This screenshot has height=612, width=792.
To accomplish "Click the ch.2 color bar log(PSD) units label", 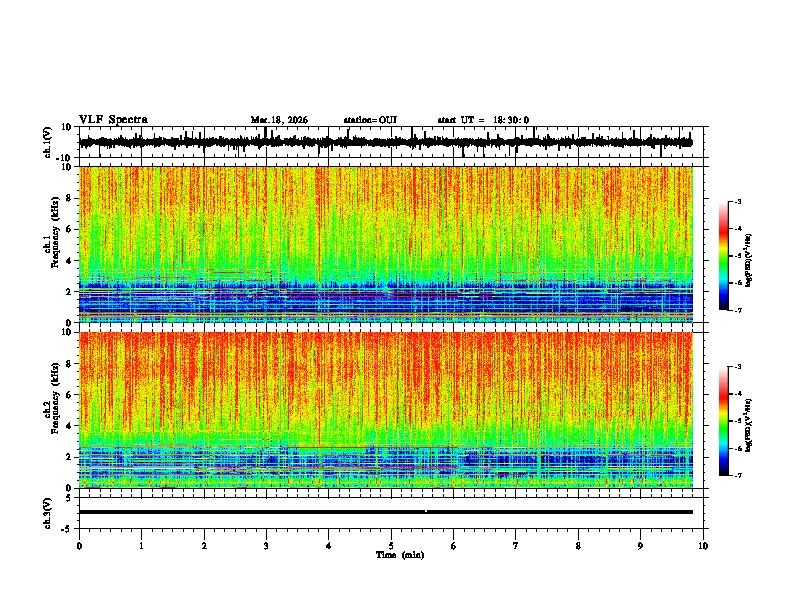I will point(749,425).
